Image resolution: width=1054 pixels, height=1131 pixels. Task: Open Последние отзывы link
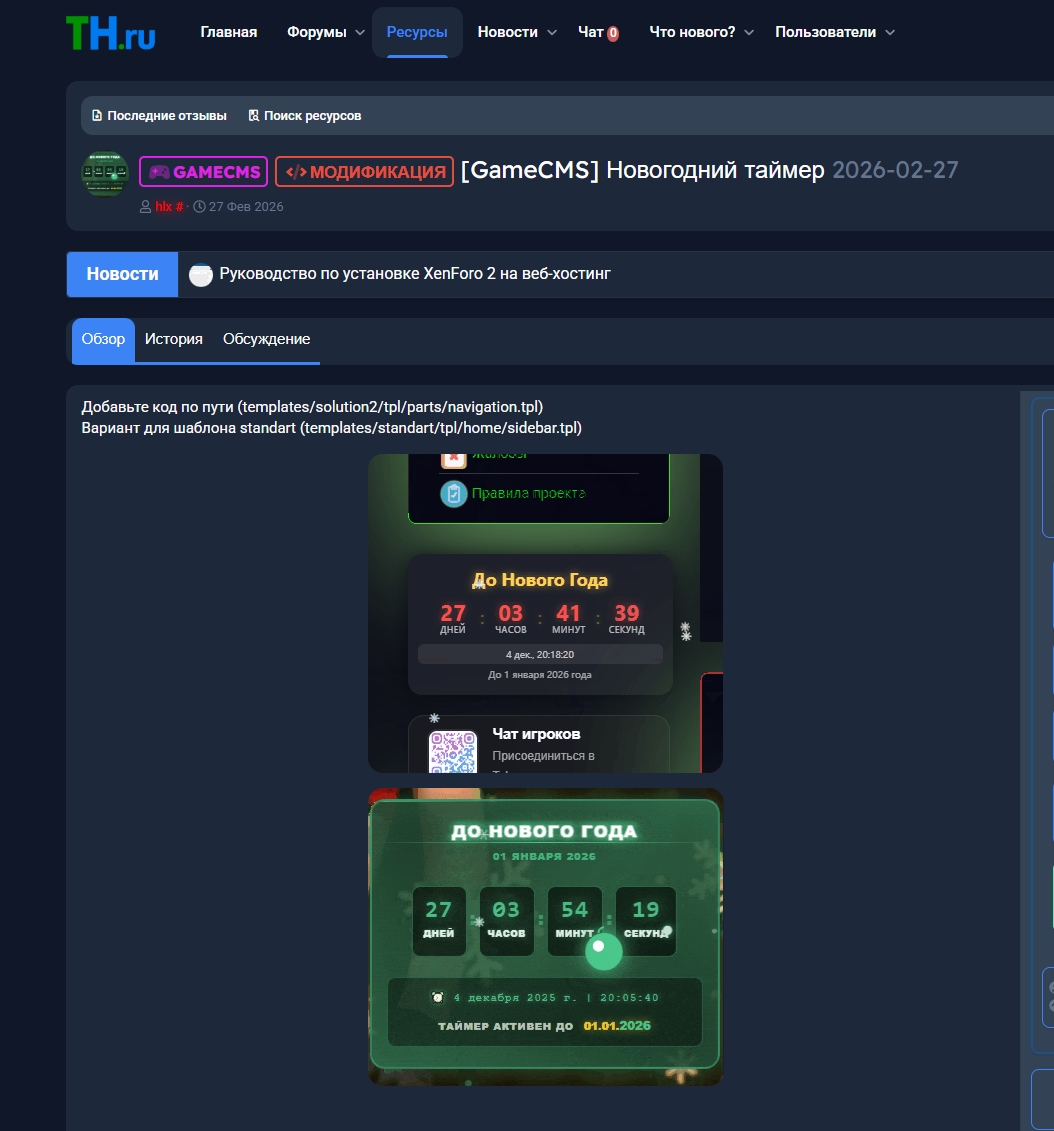[159, 116]
